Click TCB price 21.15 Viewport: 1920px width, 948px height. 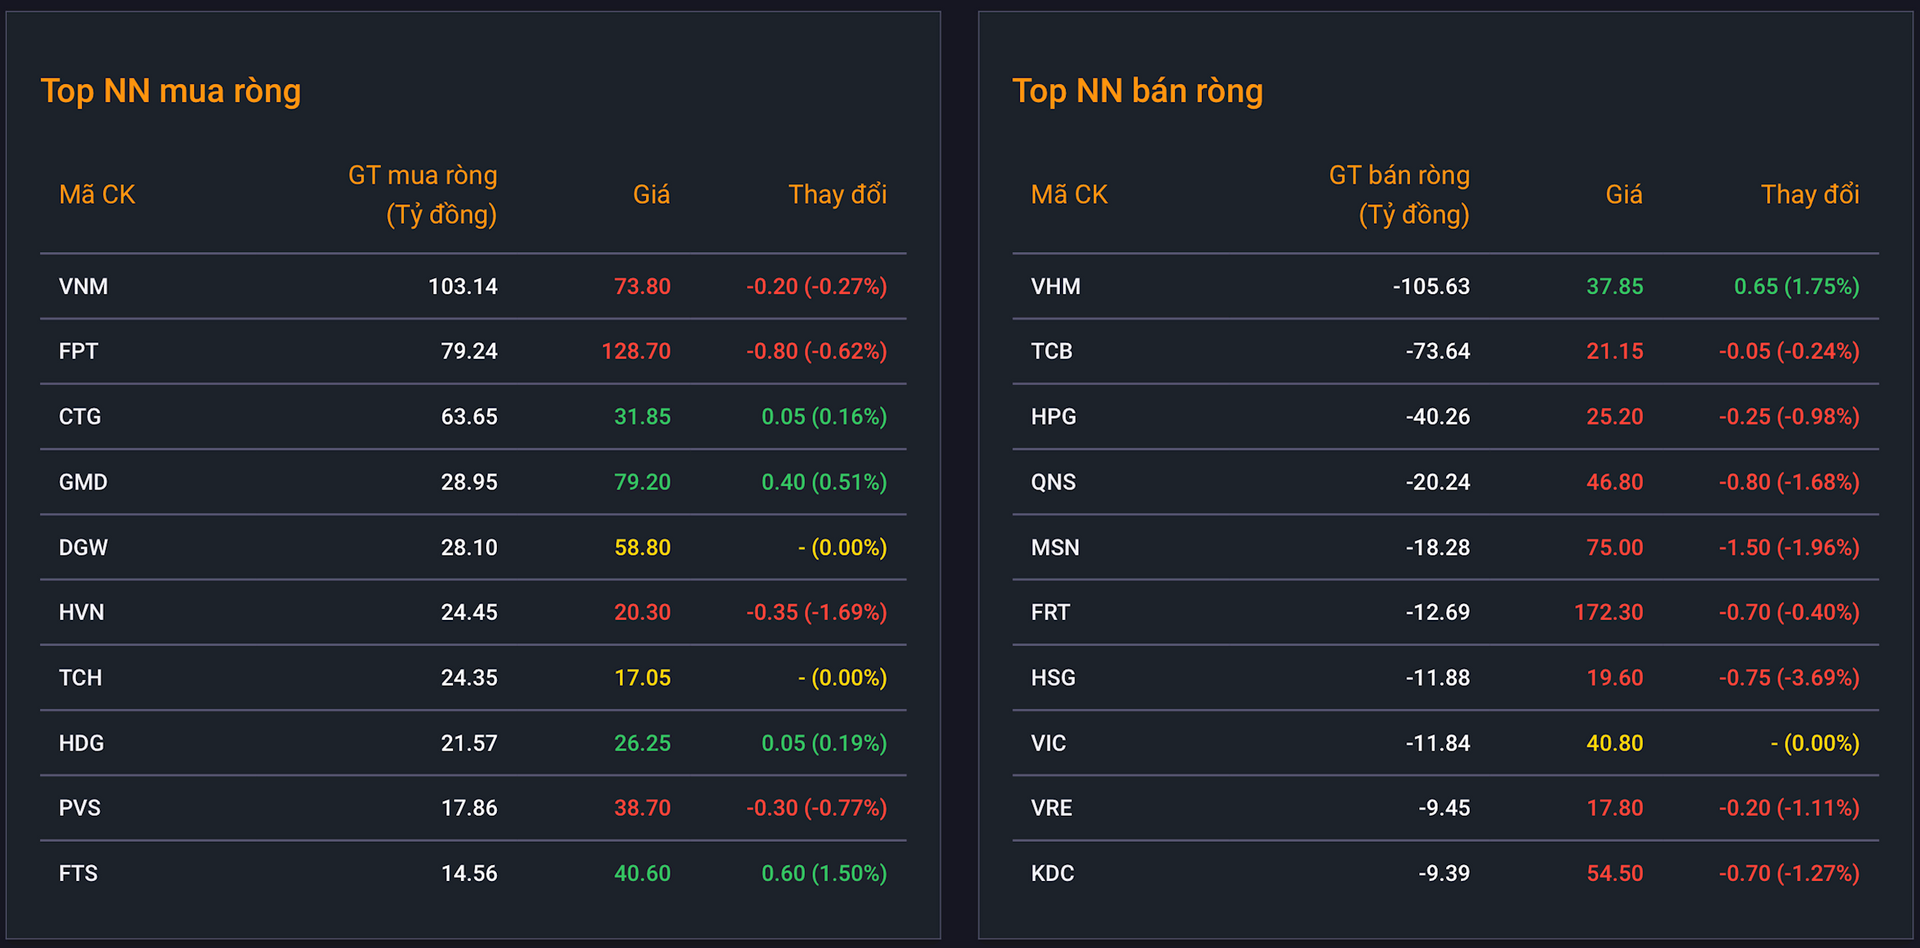tap(1614, 352)
